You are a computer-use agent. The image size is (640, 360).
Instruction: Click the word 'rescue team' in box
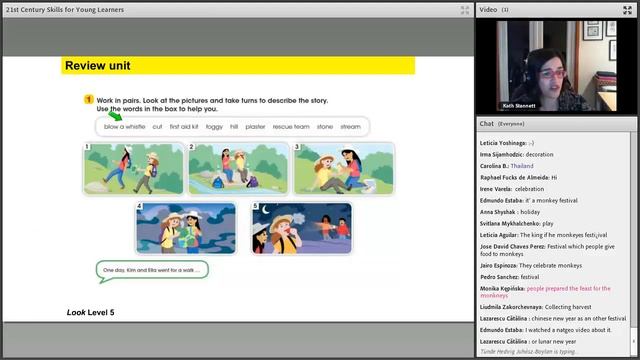pyautogui.click(x=291, y=127)
